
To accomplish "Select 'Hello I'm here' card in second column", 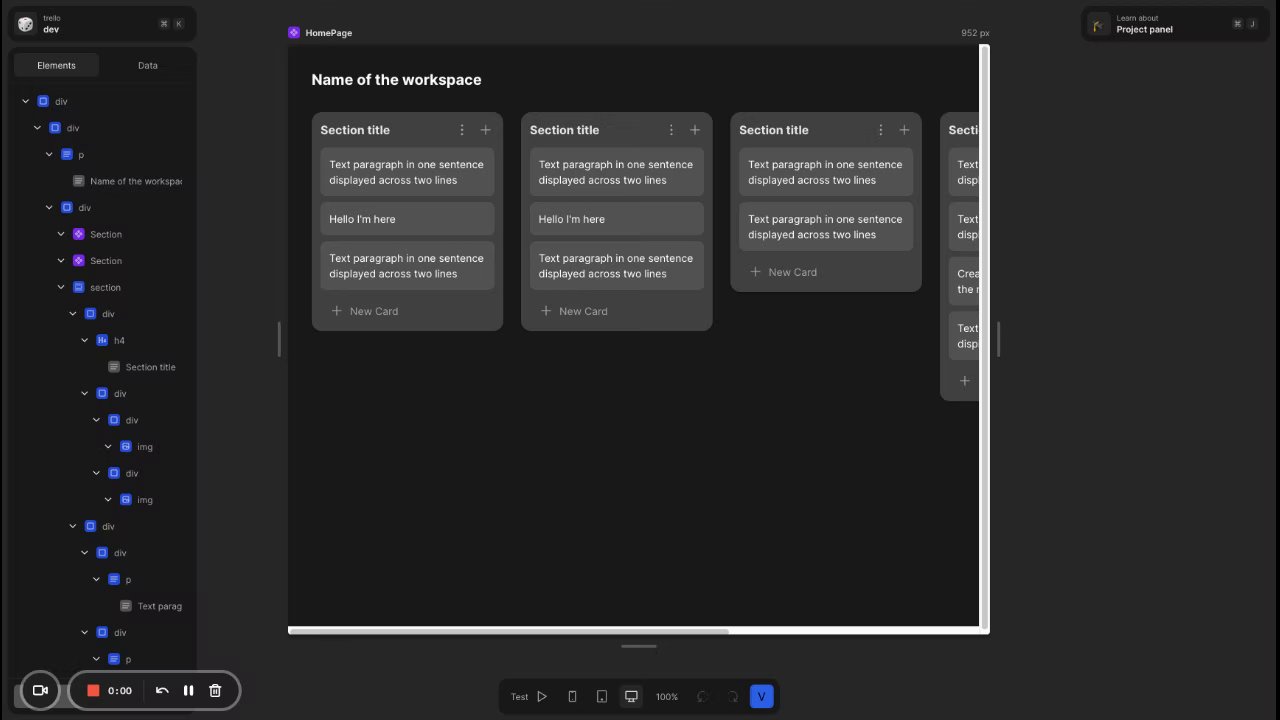I will tap(617, 219).
